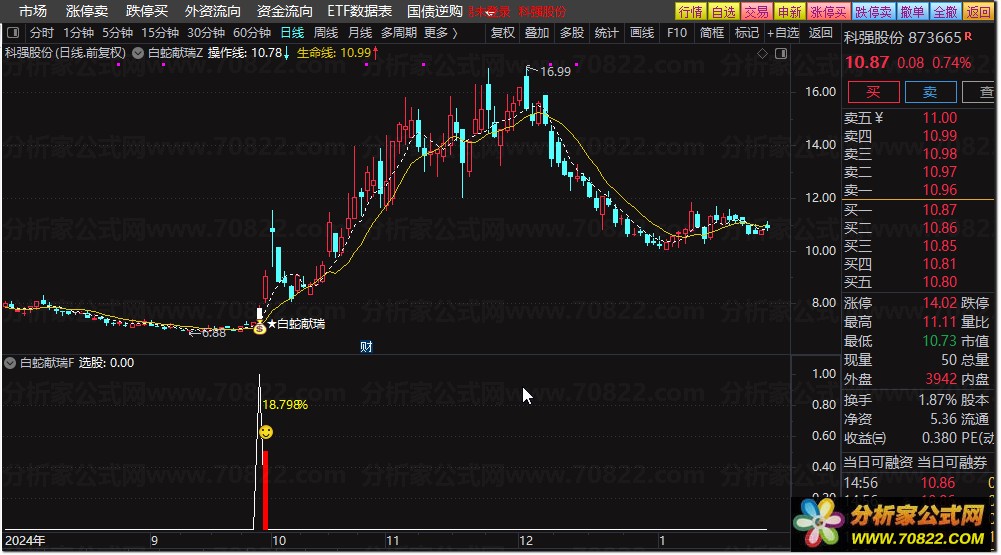Screen dimensions: 1001x555
Task: Collapse the 白蛇献瑞F indicator chevron
Action: pyautogui.click(x=10, y=363)
